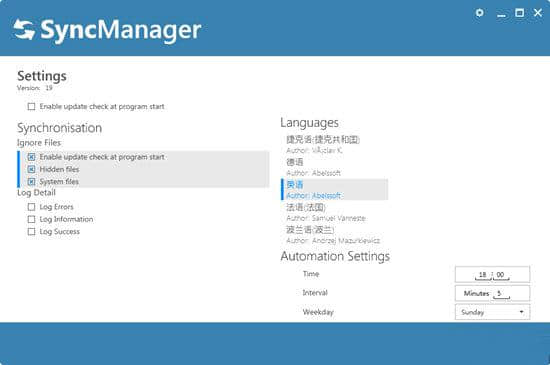Click the SyncManager sync arrows logo

[24, 30]
